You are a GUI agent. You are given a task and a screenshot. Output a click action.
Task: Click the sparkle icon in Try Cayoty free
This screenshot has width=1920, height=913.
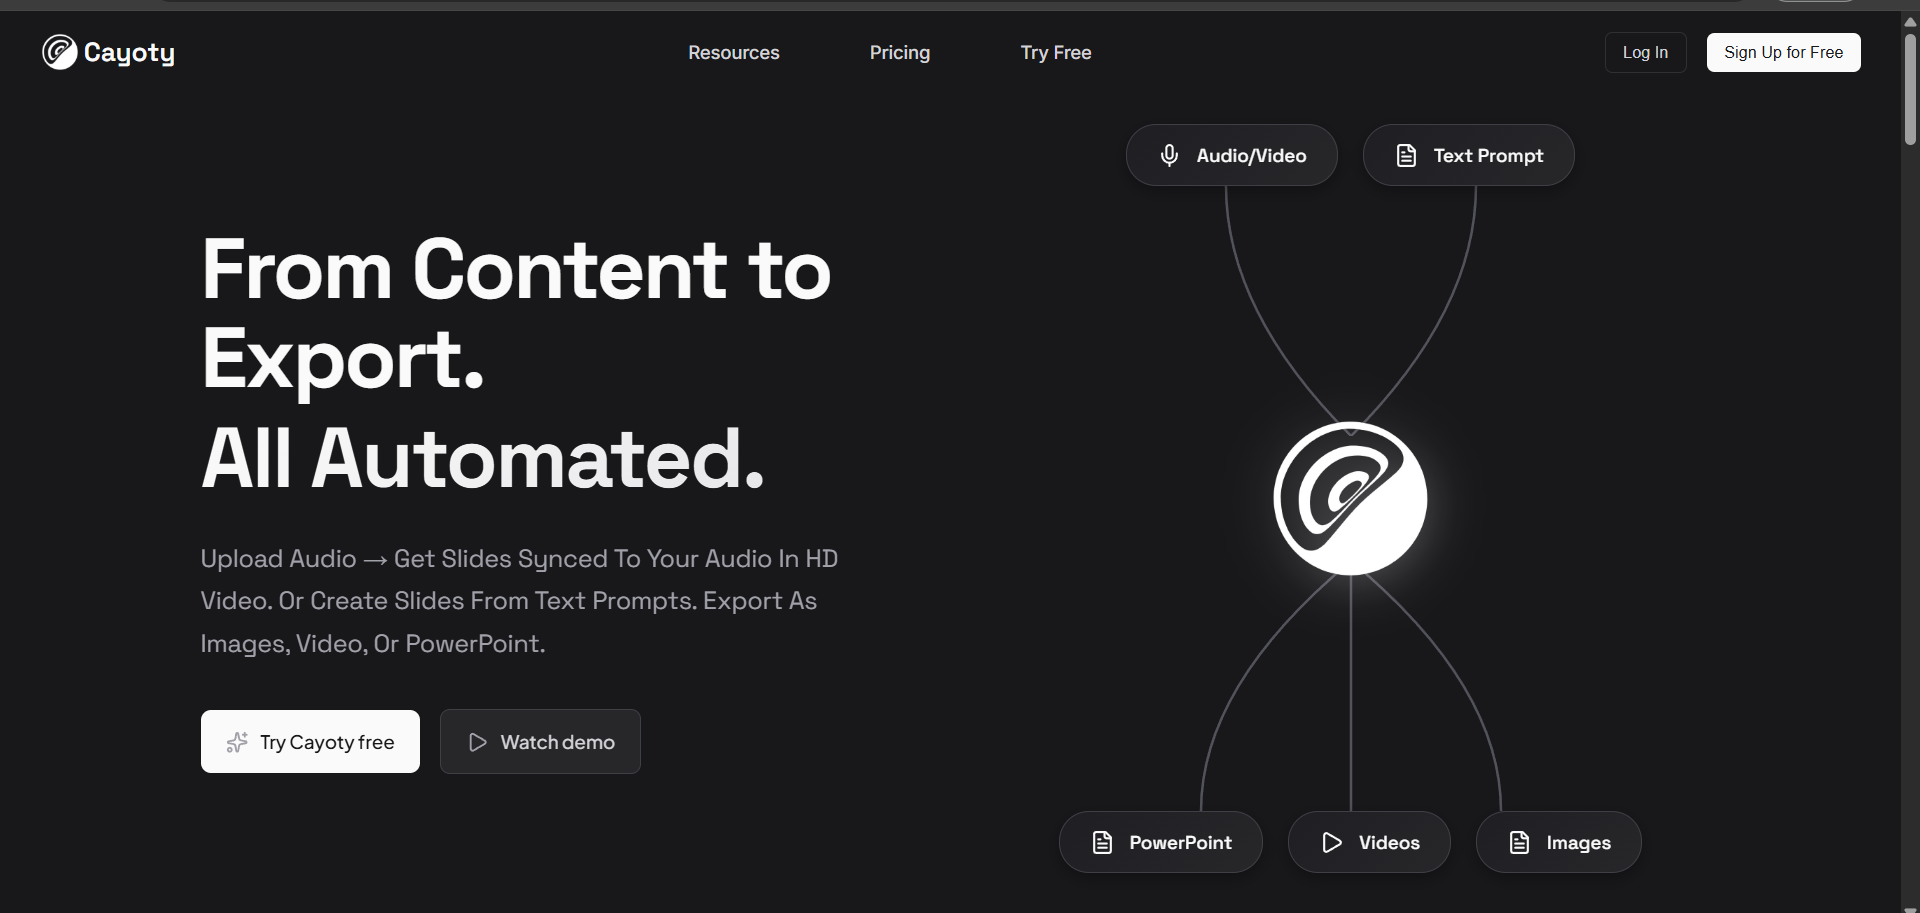point(237,742)
